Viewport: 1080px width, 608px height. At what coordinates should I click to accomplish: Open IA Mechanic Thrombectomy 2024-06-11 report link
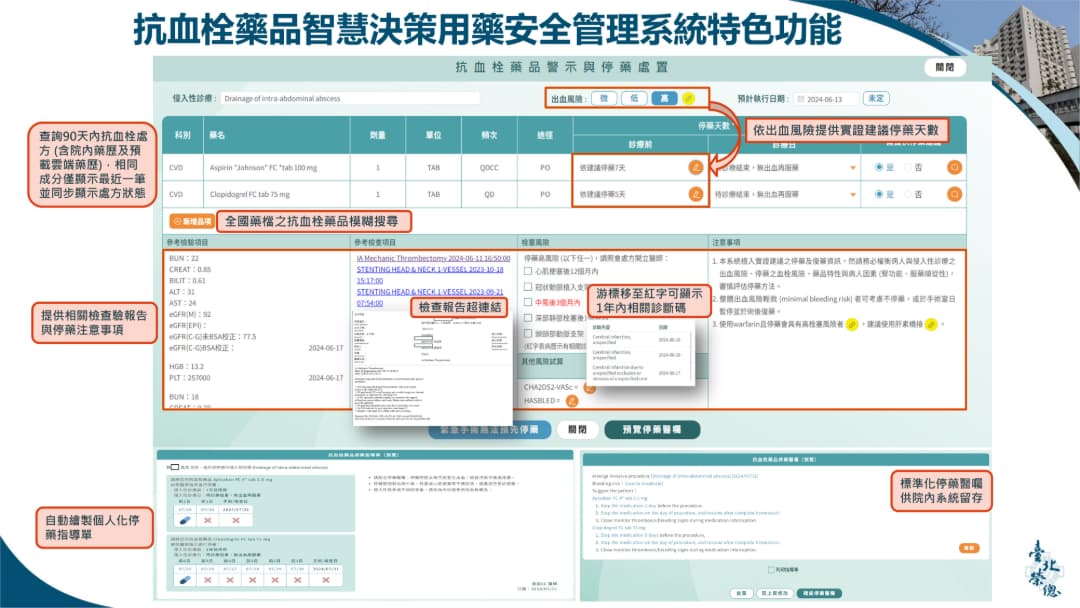433,258
